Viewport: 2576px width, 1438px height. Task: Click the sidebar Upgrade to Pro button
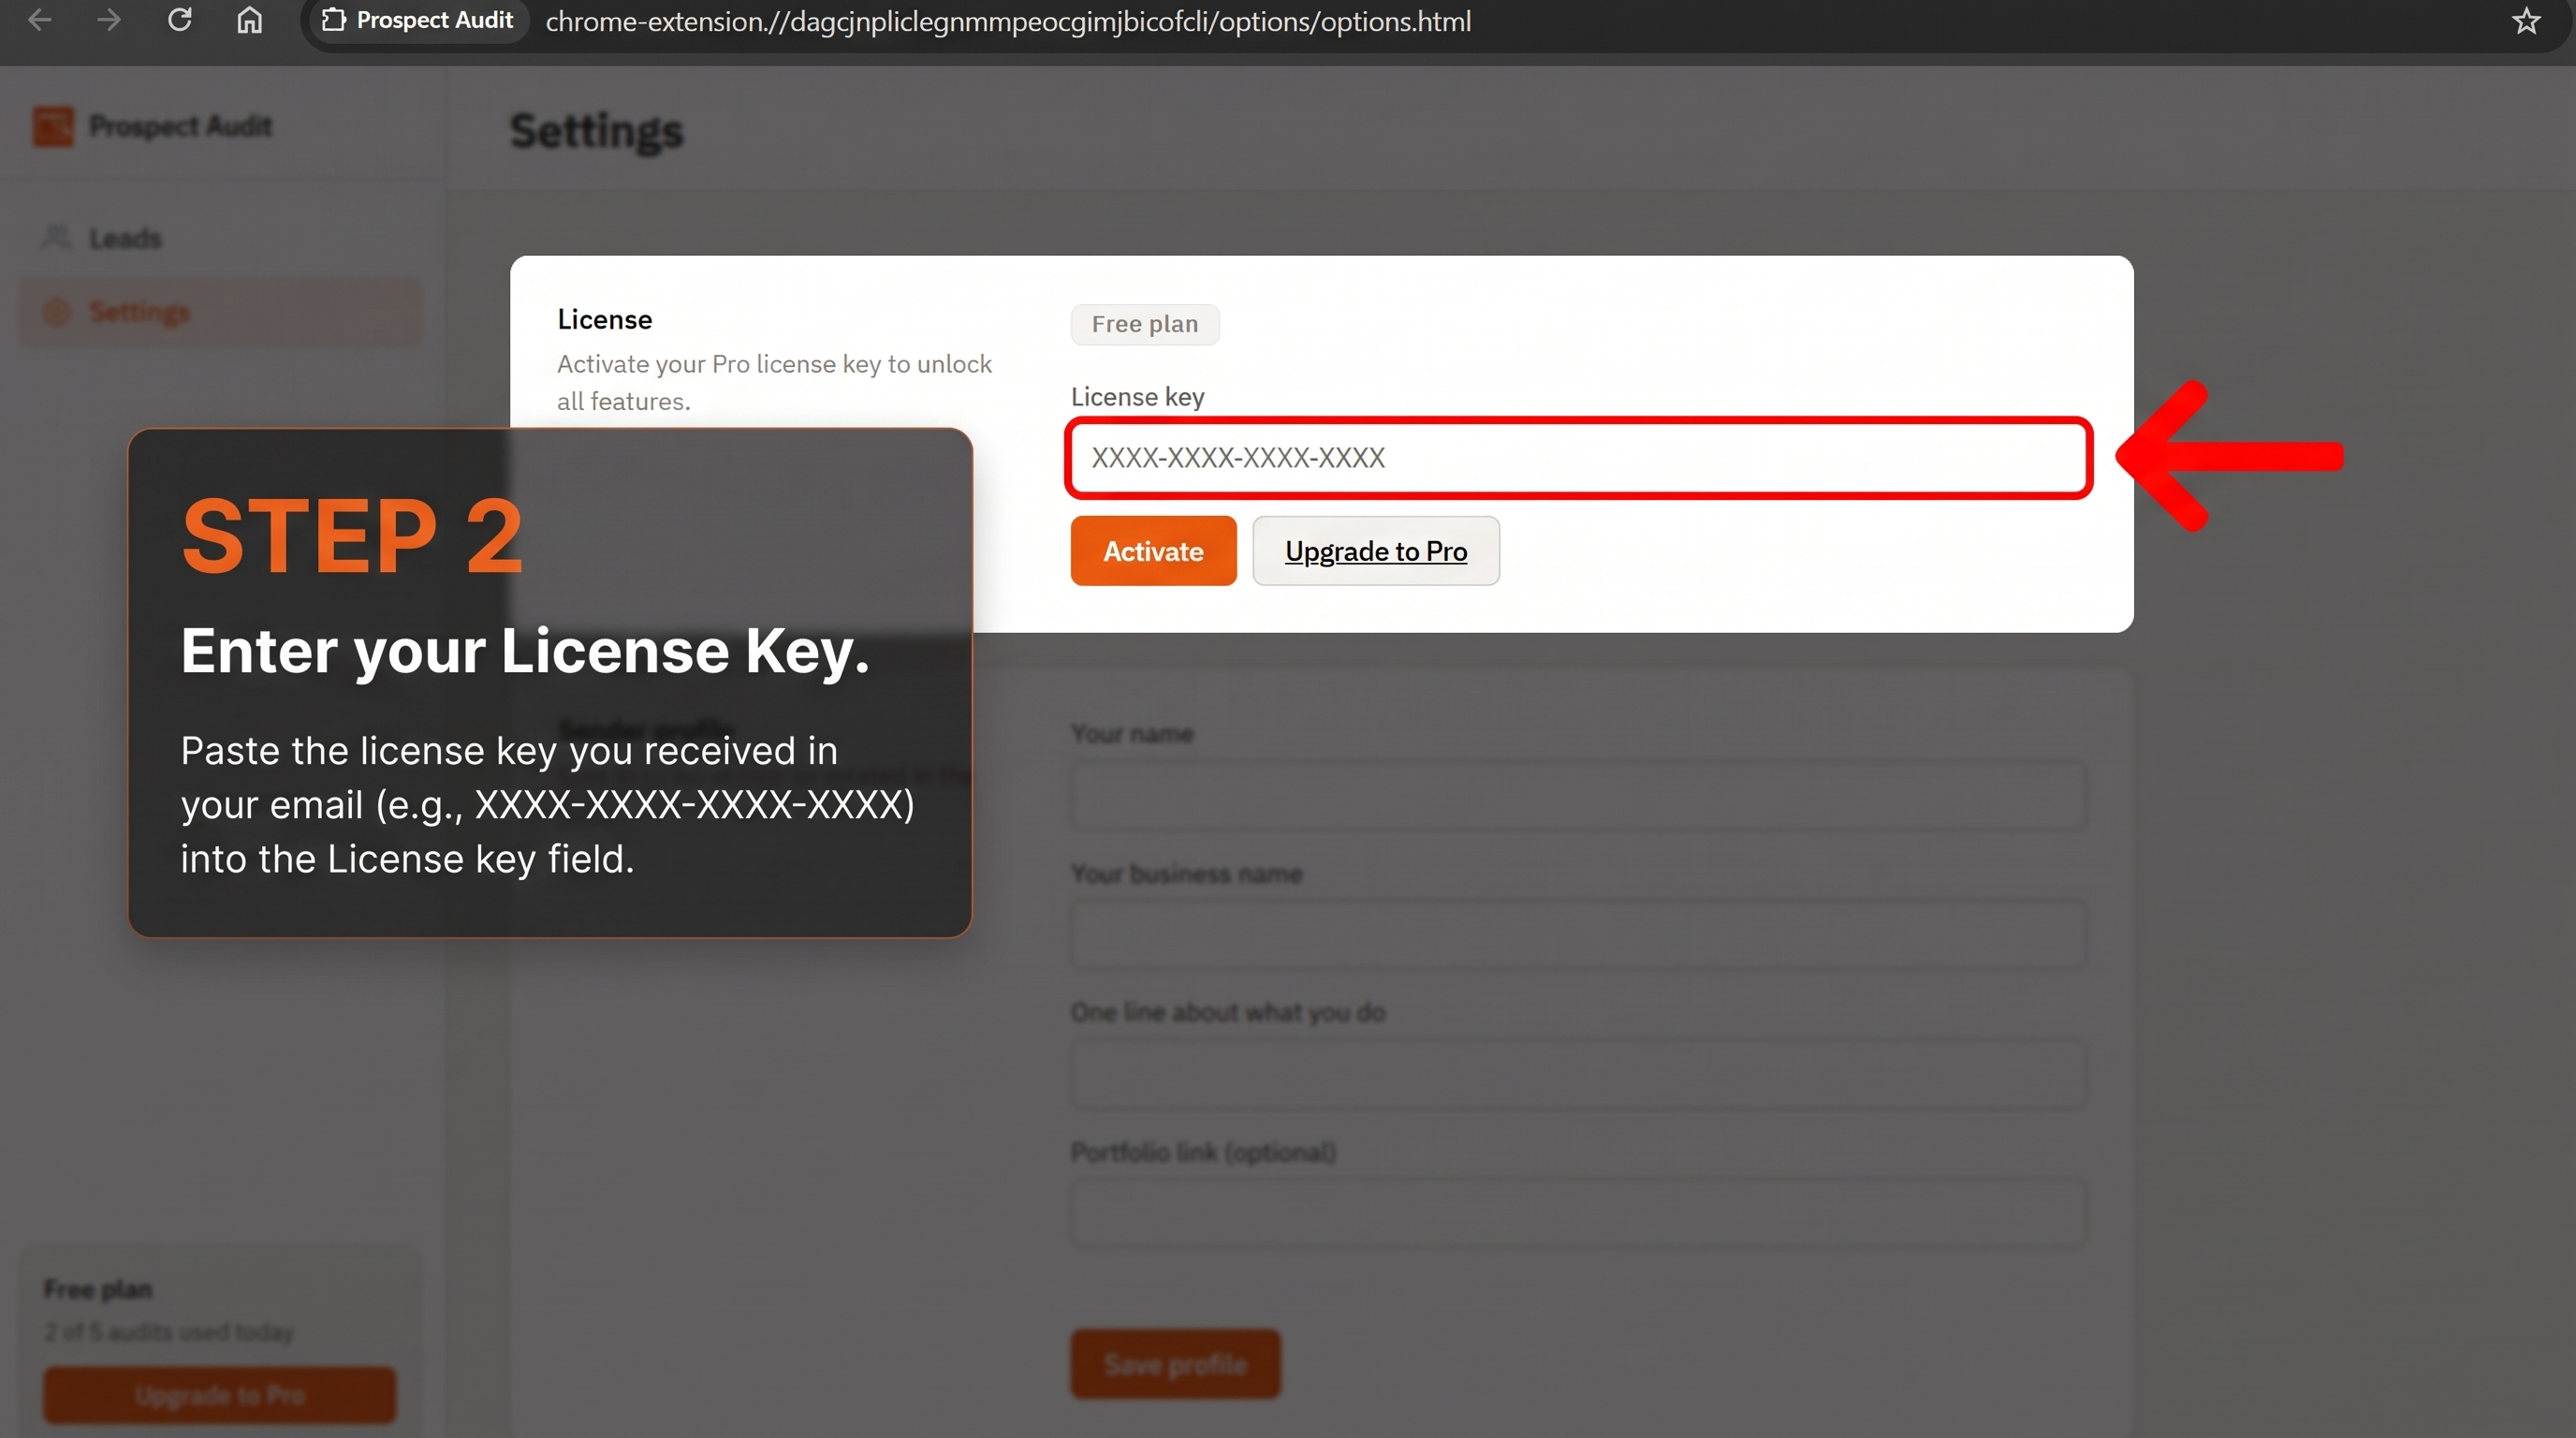[x=220, y=1395]
